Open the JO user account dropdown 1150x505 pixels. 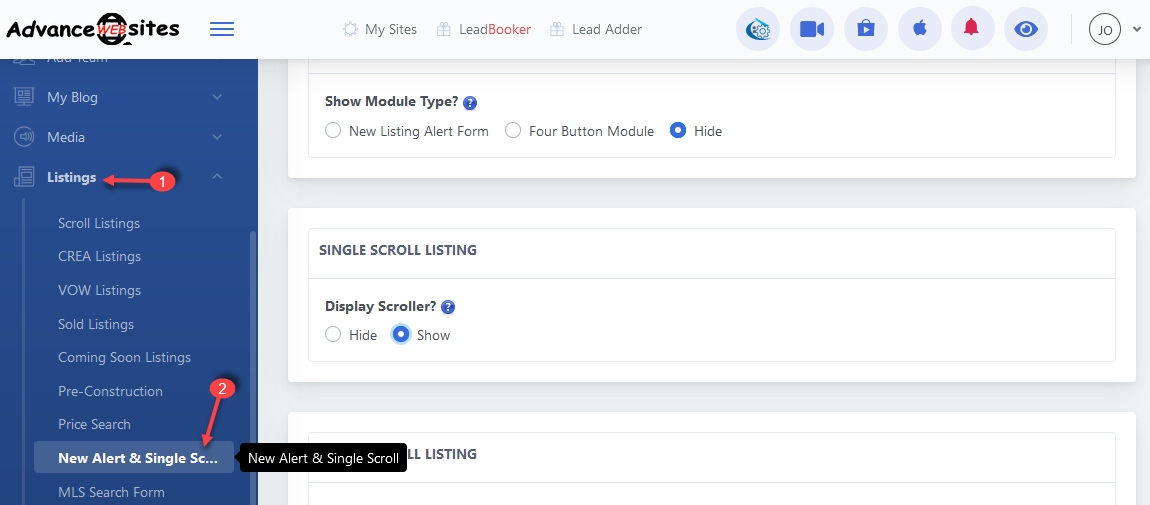point(1114,30)
